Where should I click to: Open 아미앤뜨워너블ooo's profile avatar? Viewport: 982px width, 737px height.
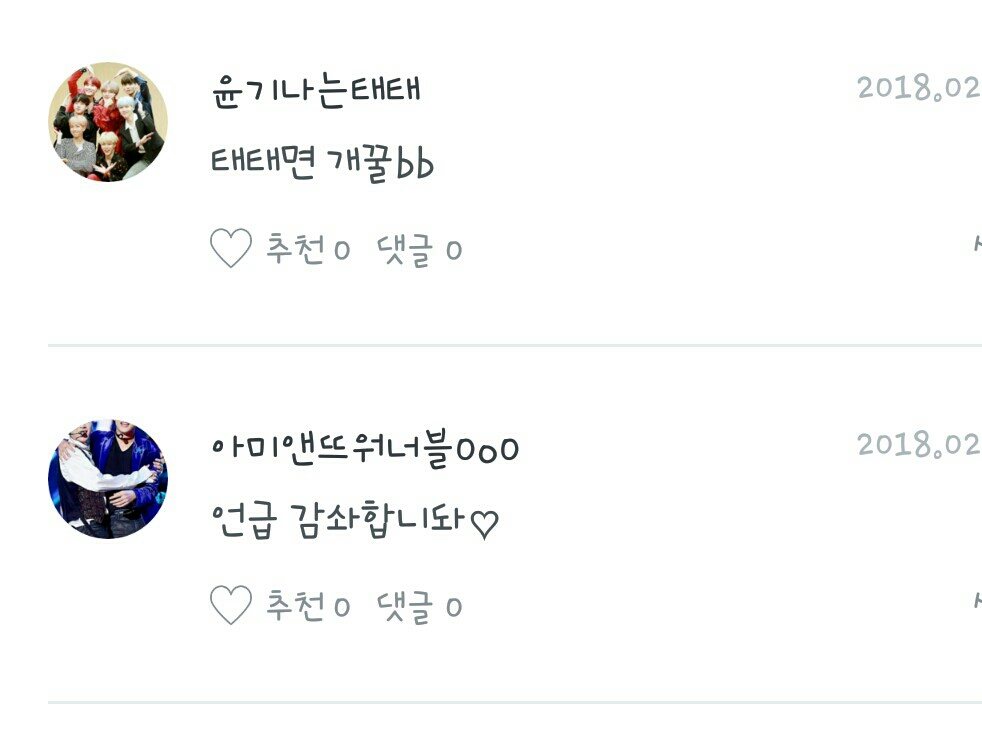(x=108, y=479)
